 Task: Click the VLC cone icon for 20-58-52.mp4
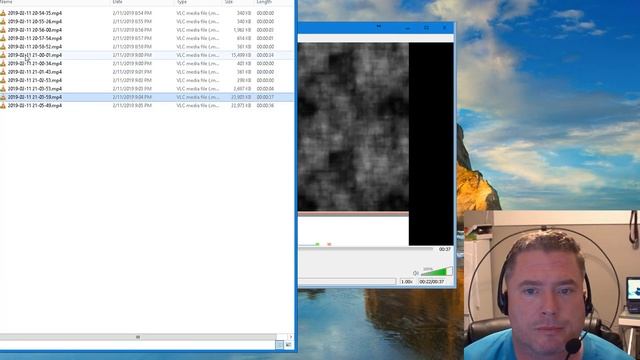click(x=3, y=47)
